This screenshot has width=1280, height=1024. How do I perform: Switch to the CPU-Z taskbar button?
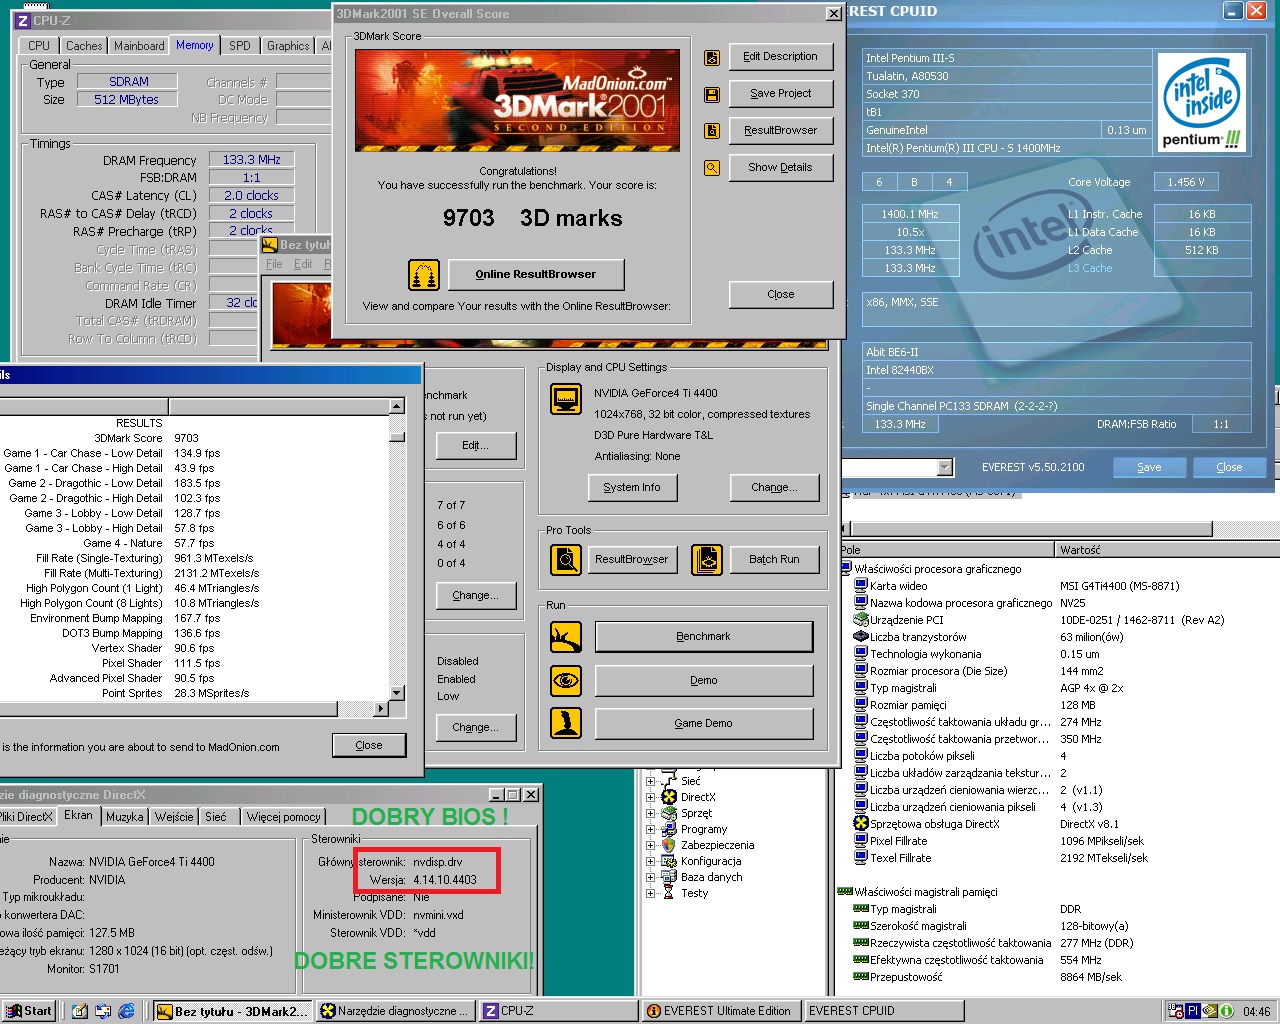pyautogui.click(x=558, y=1011)
